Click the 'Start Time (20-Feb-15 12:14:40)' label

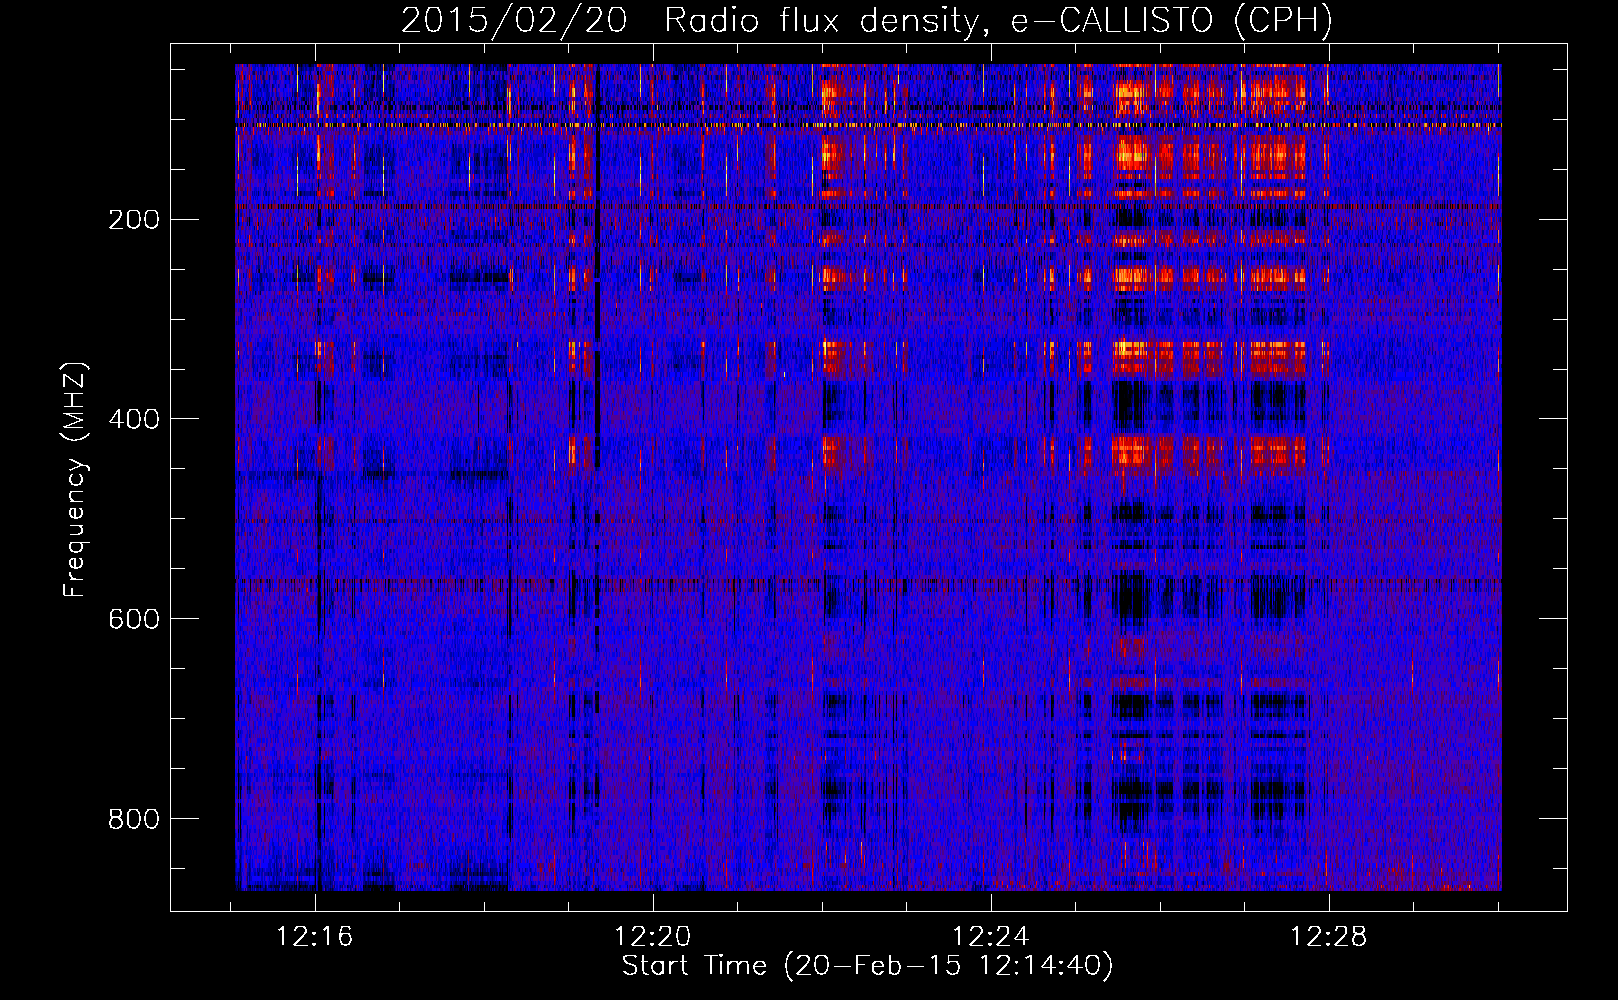pyautogui.click(x=867, y=966)
